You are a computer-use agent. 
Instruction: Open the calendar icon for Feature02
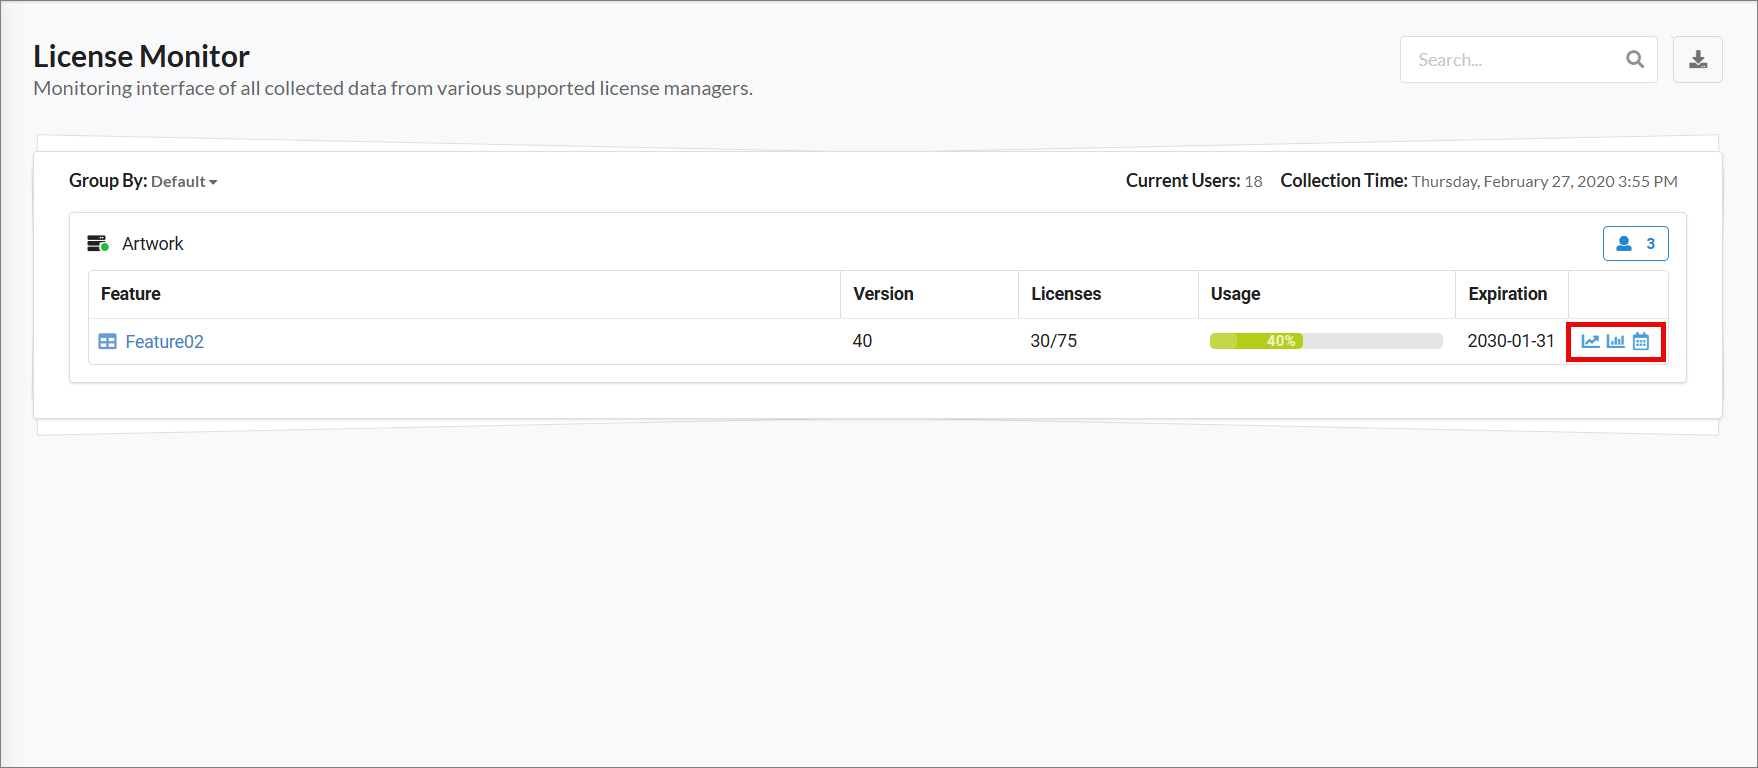[x=1641, y=341]
